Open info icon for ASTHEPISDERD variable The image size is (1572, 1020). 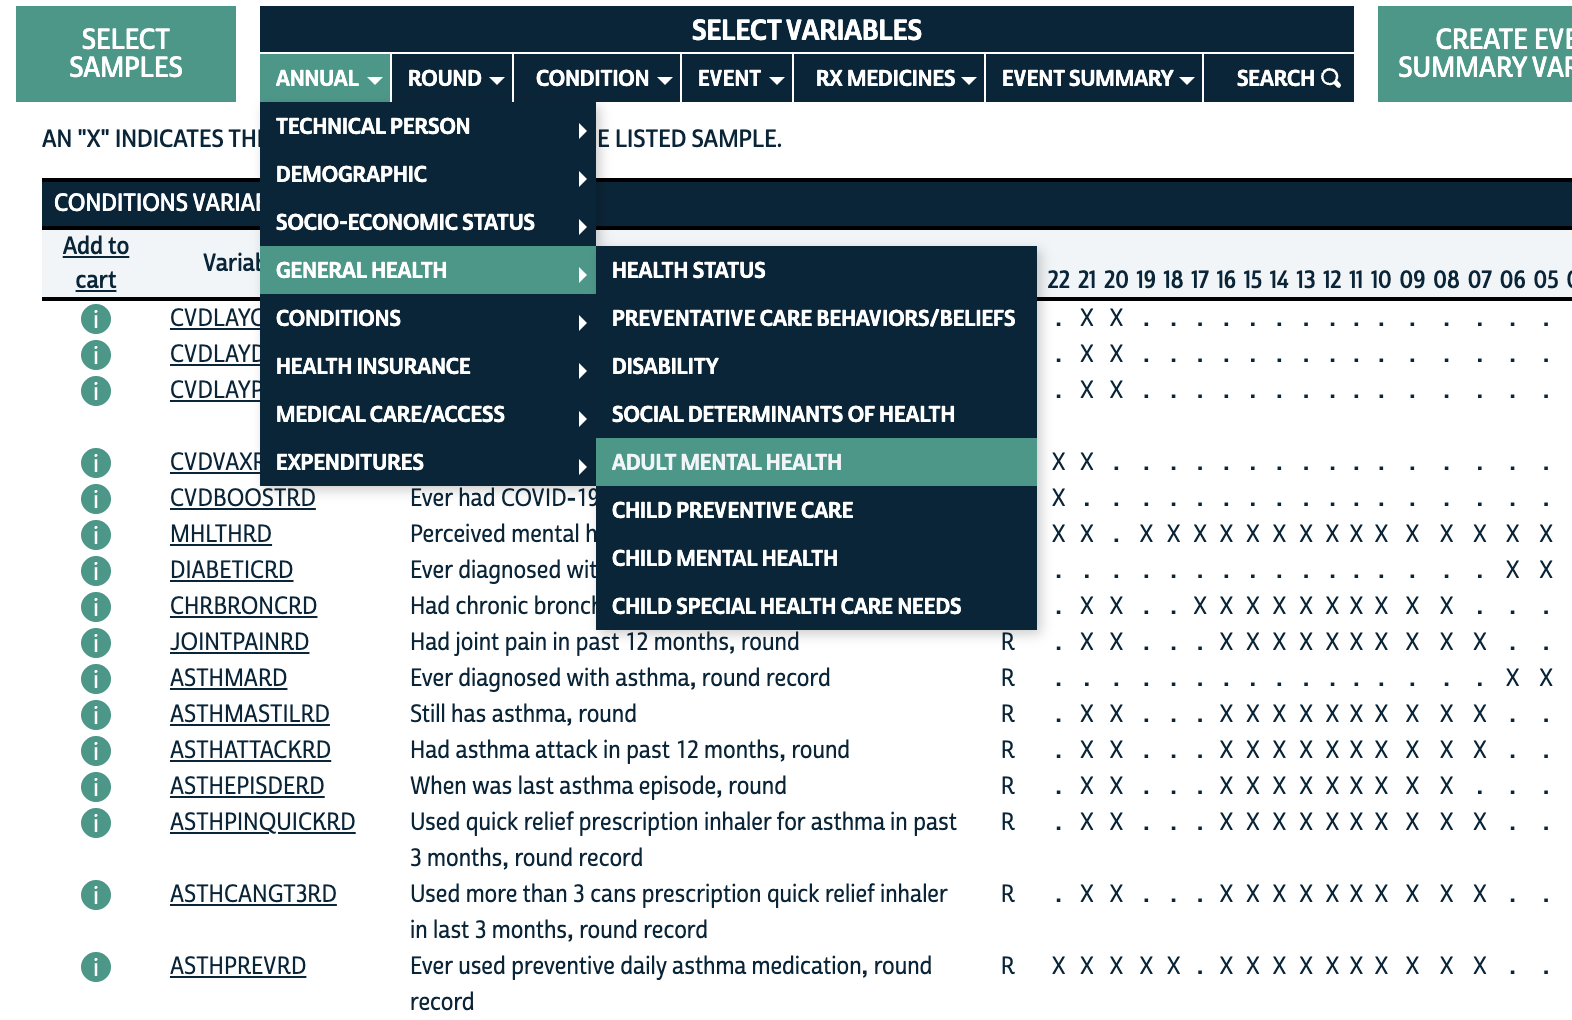[96, 786]
